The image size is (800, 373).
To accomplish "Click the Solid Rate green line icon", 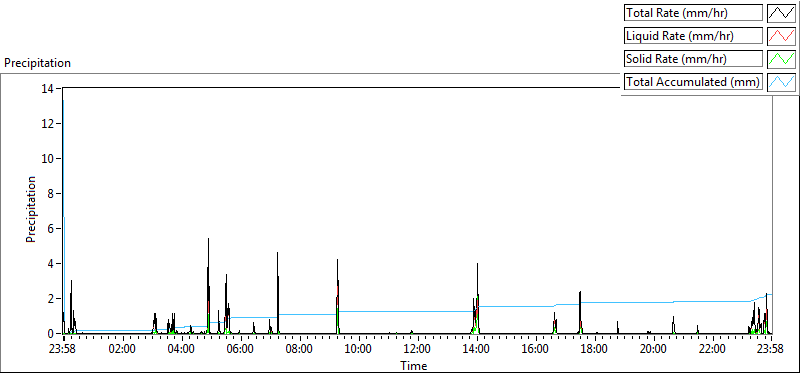I will [x=781, y=59].
